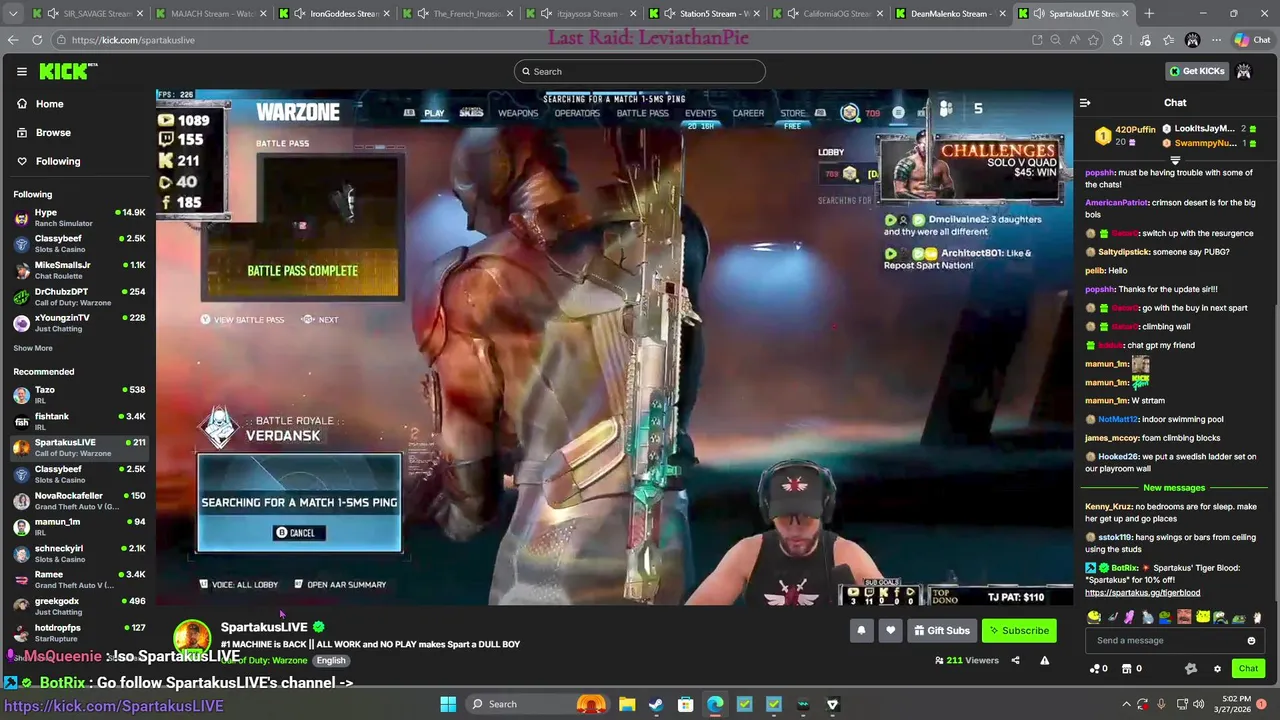Open Tazo channel in Recommended
This screenshot has height=720, width=1280.
(78, 395)
